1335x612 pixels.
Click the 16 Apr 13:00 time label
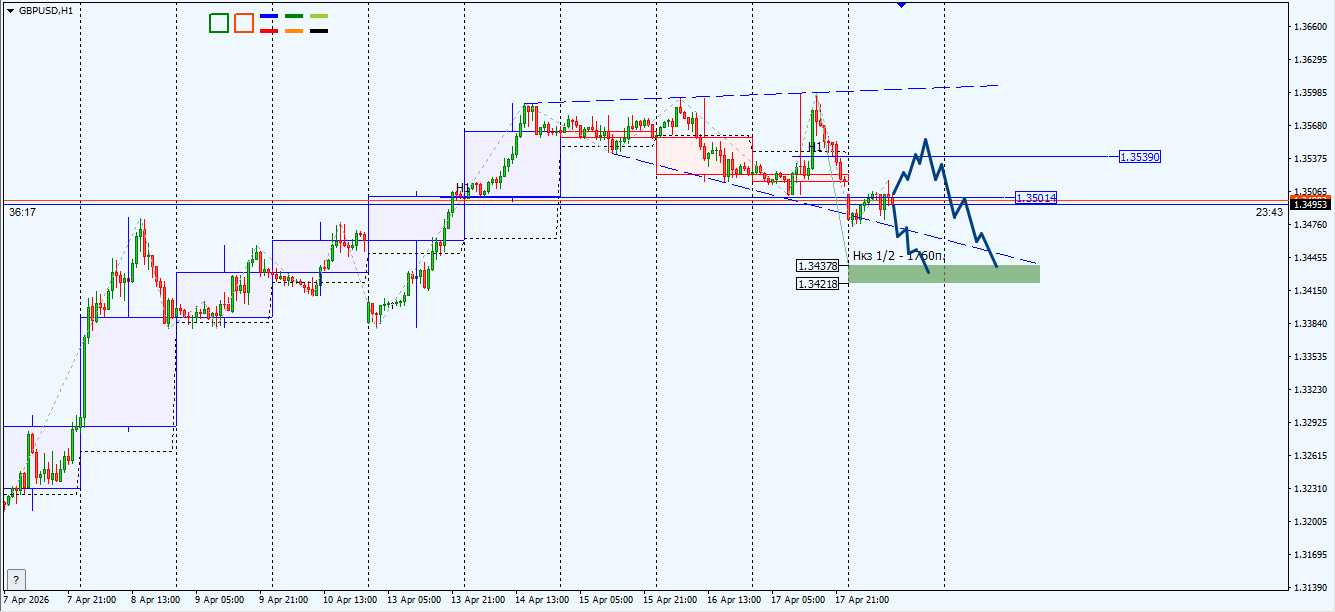[734, 600]
